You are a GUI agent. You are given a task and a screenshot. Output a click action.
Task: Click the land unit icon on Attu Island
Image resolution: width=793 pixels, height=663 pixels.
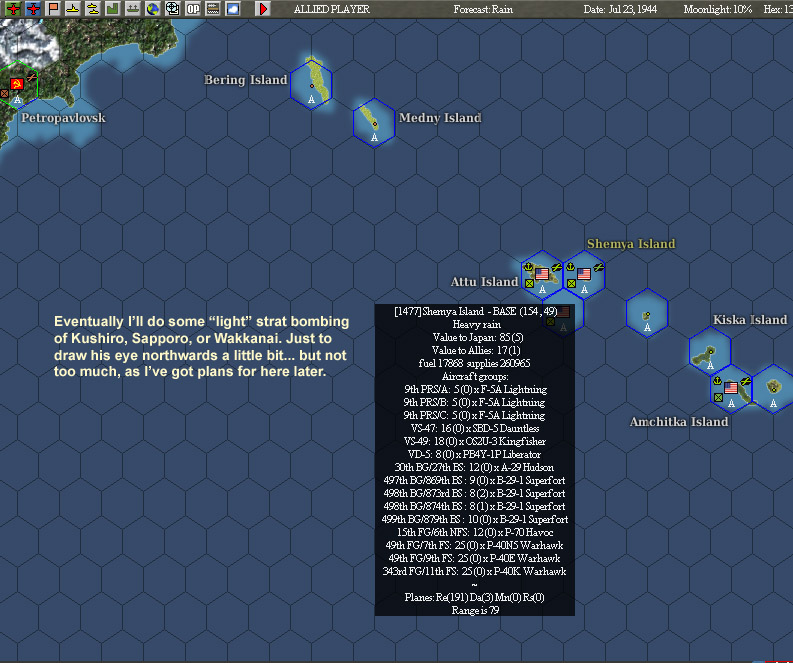[529, 283]
